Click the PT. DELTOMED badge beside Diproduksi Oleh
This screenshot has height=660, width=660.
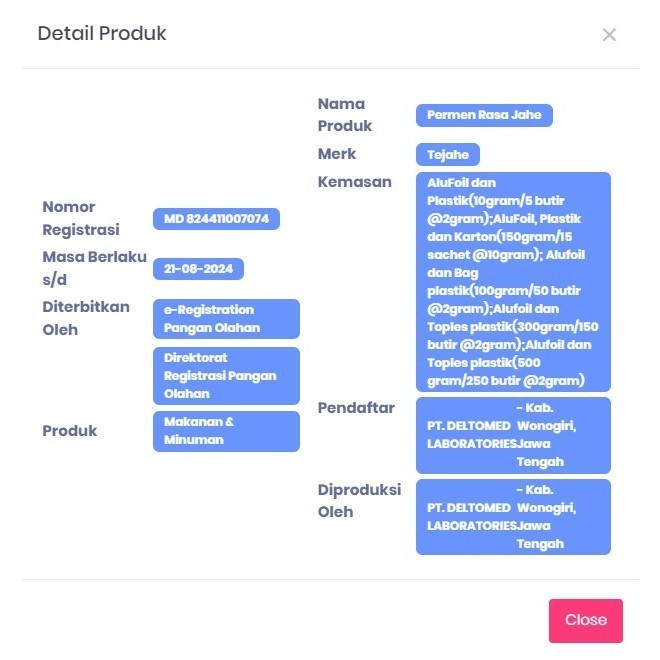[513, 517]
